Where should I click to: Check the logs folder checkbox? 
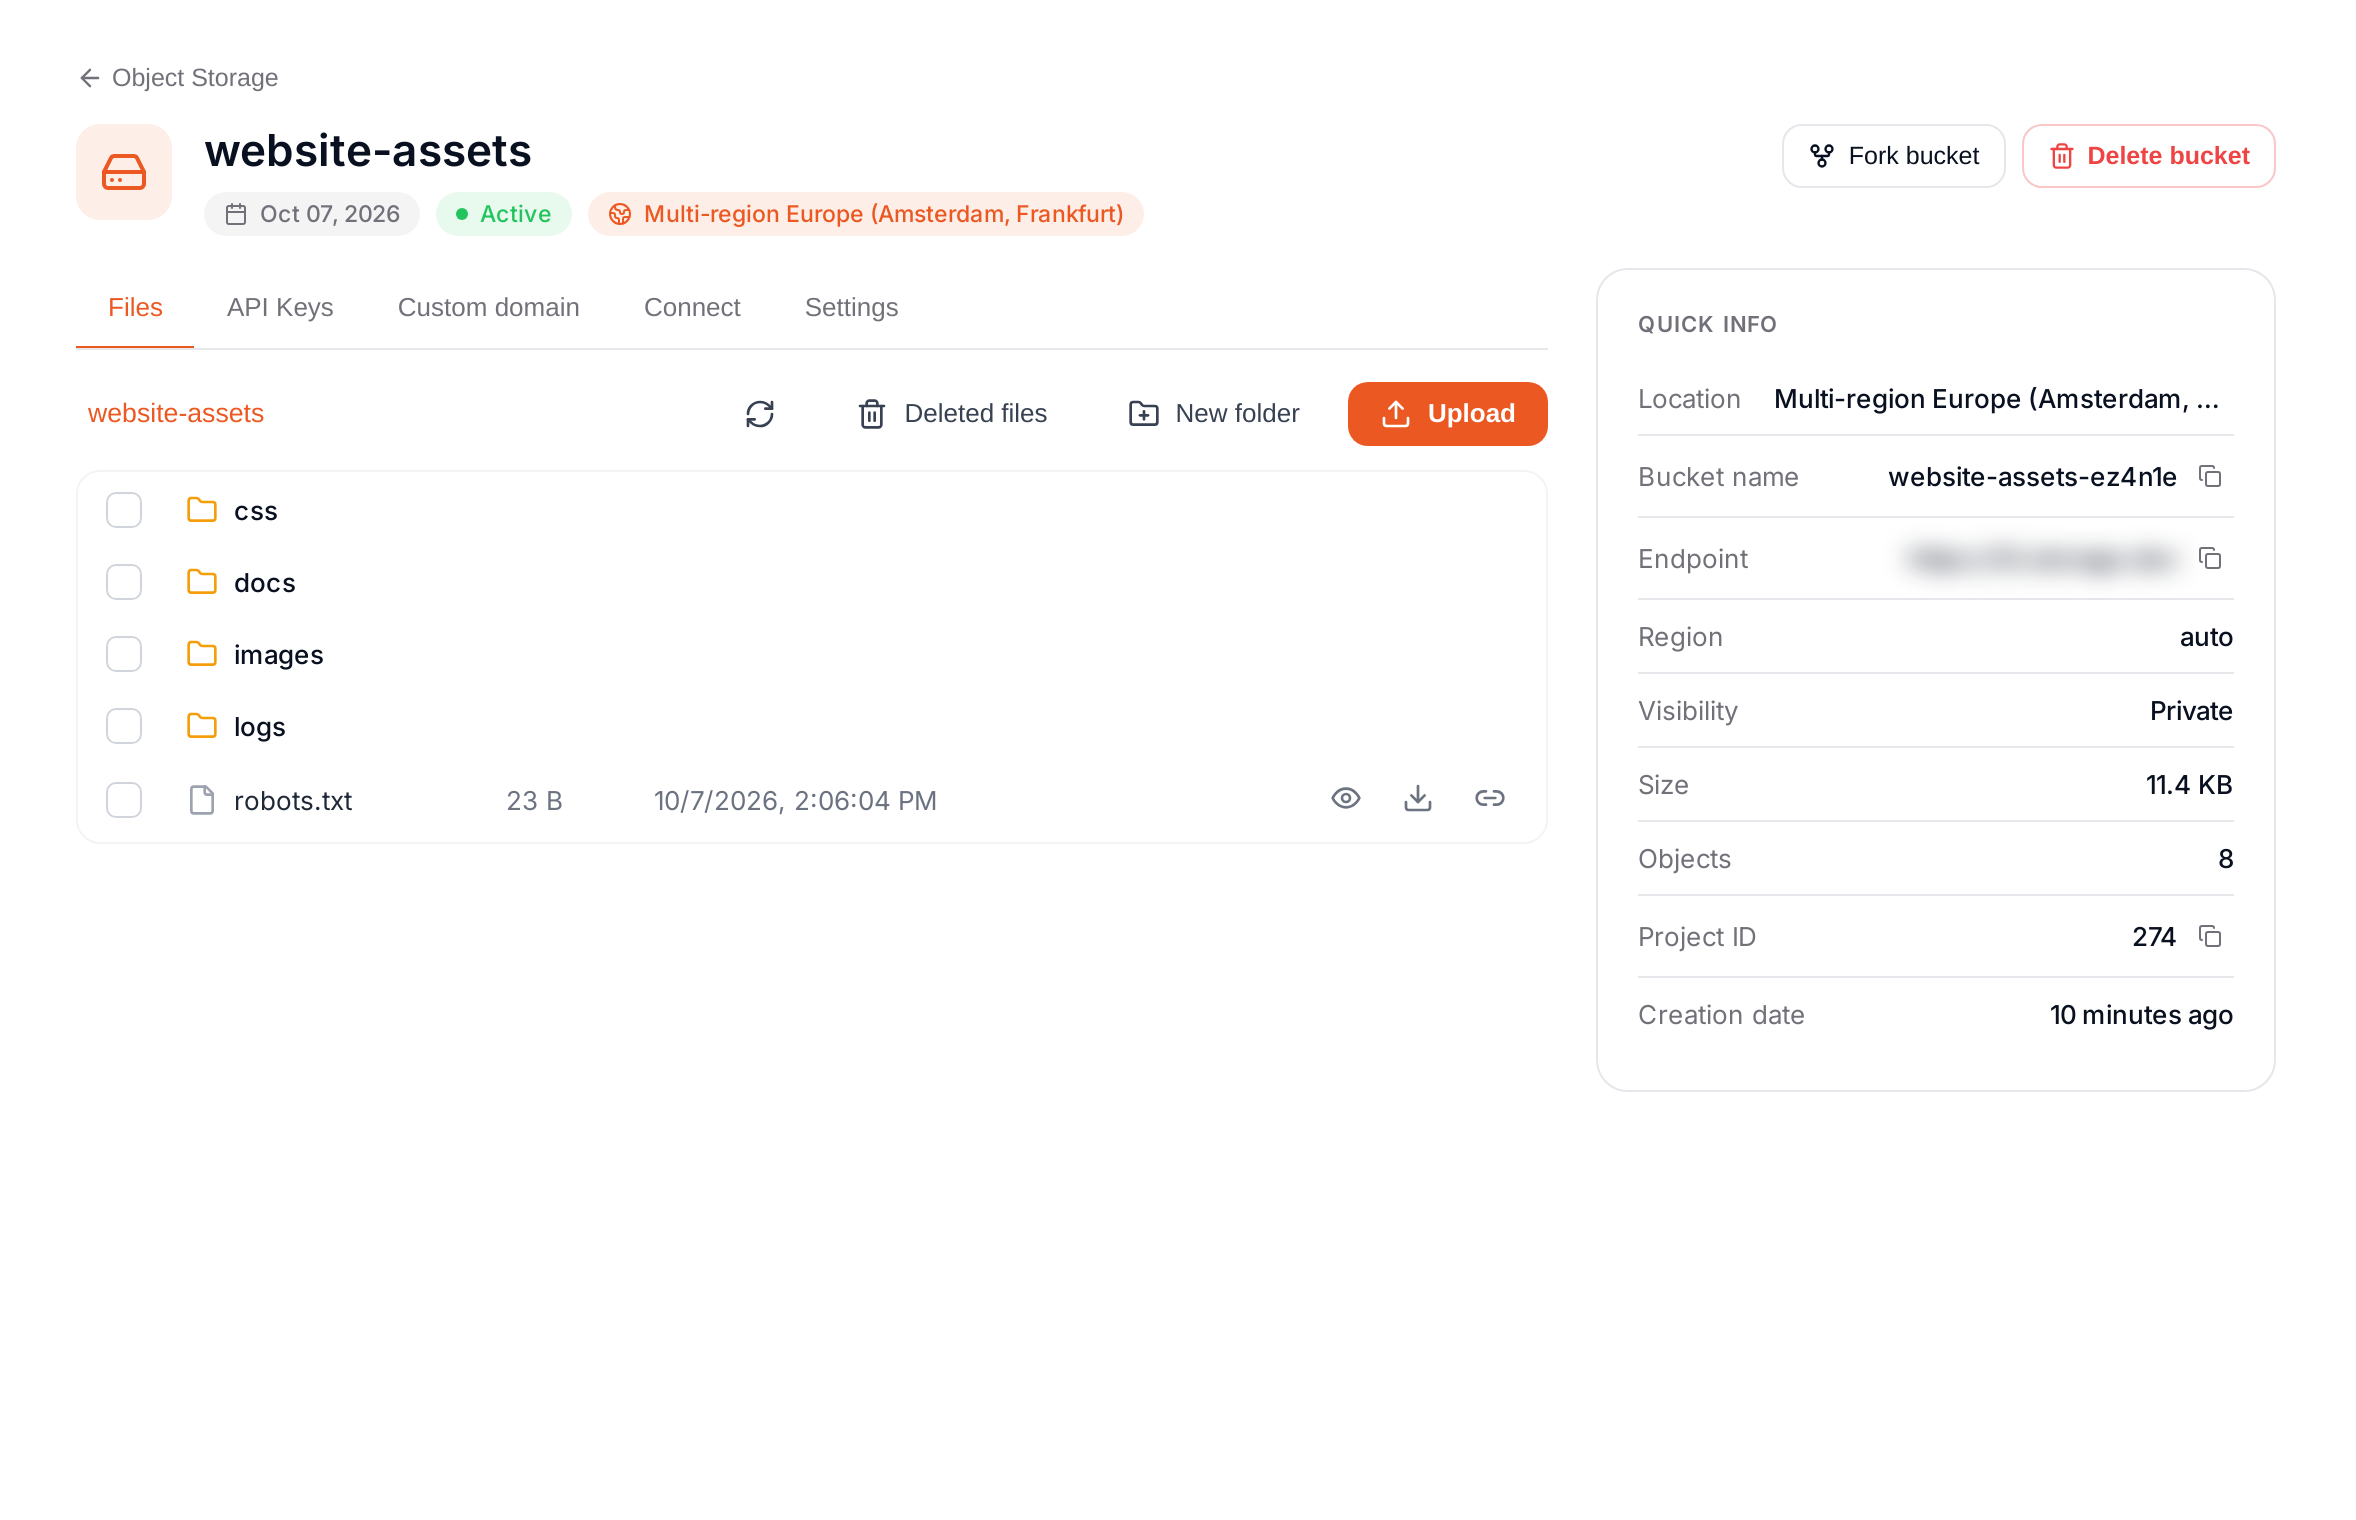point(124,726)
